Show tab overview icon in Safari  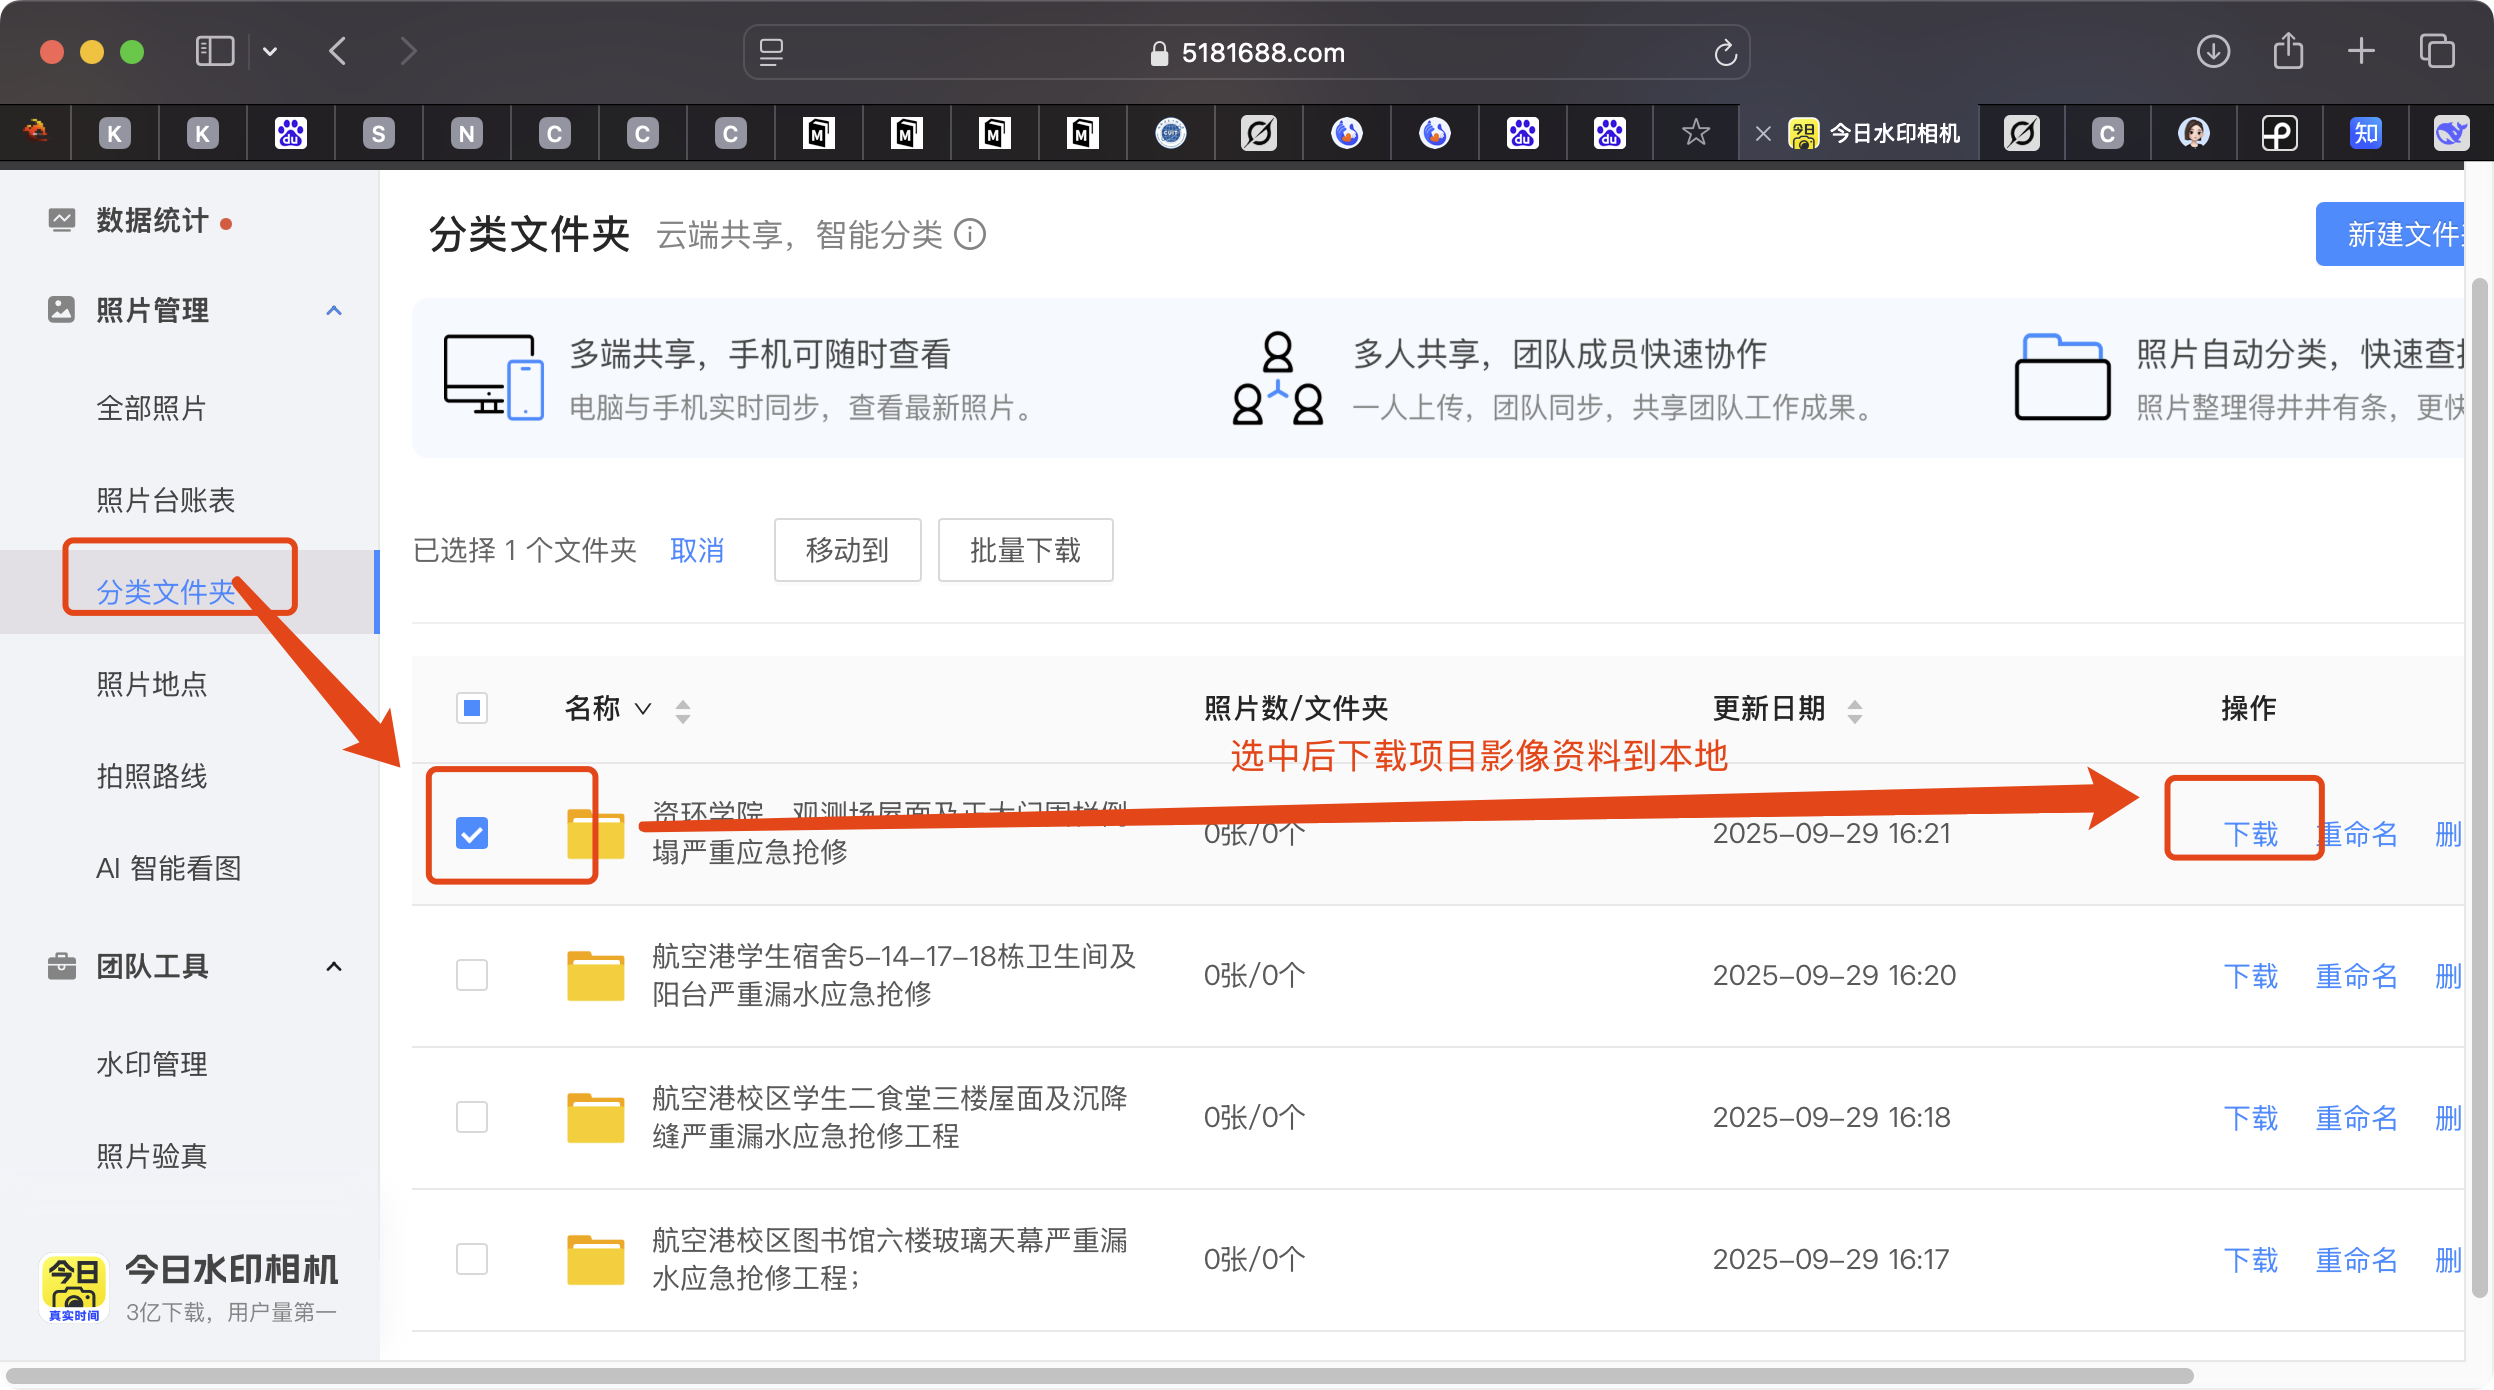pos(2437,51)
